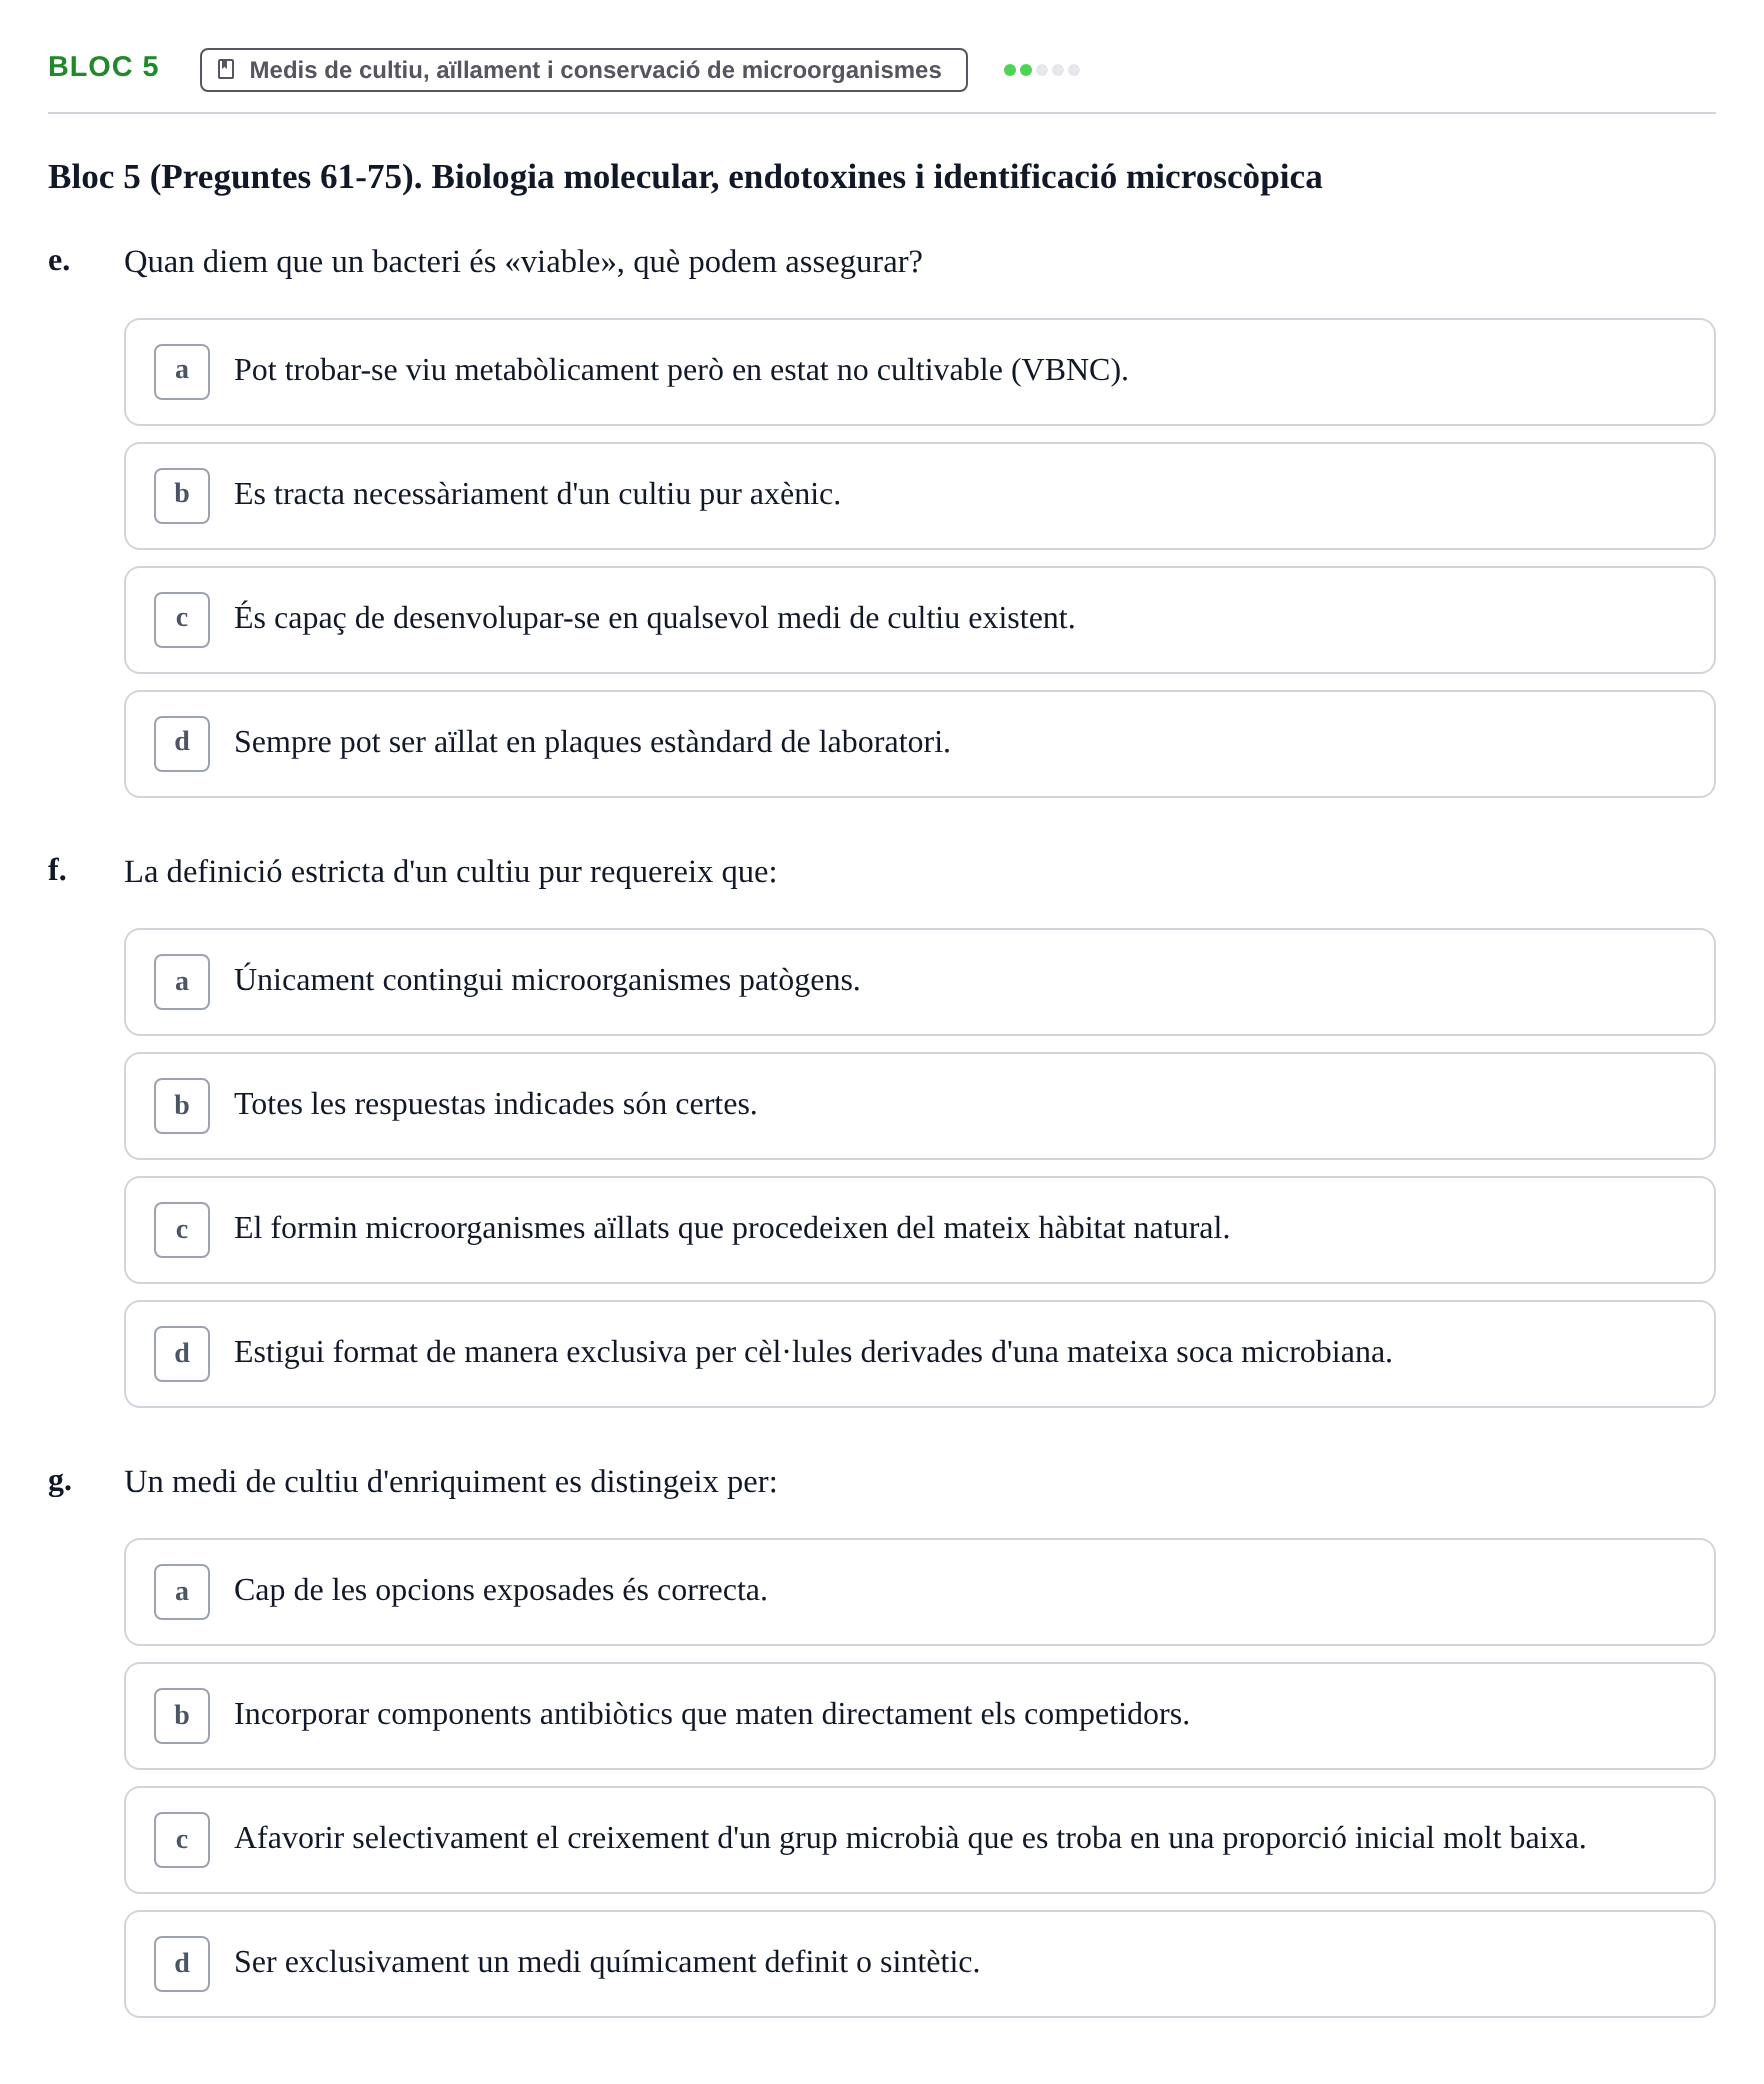Select 'Totes les respuestas indicades són certes'
1764x2084 pixels.
pos(919,1106)
